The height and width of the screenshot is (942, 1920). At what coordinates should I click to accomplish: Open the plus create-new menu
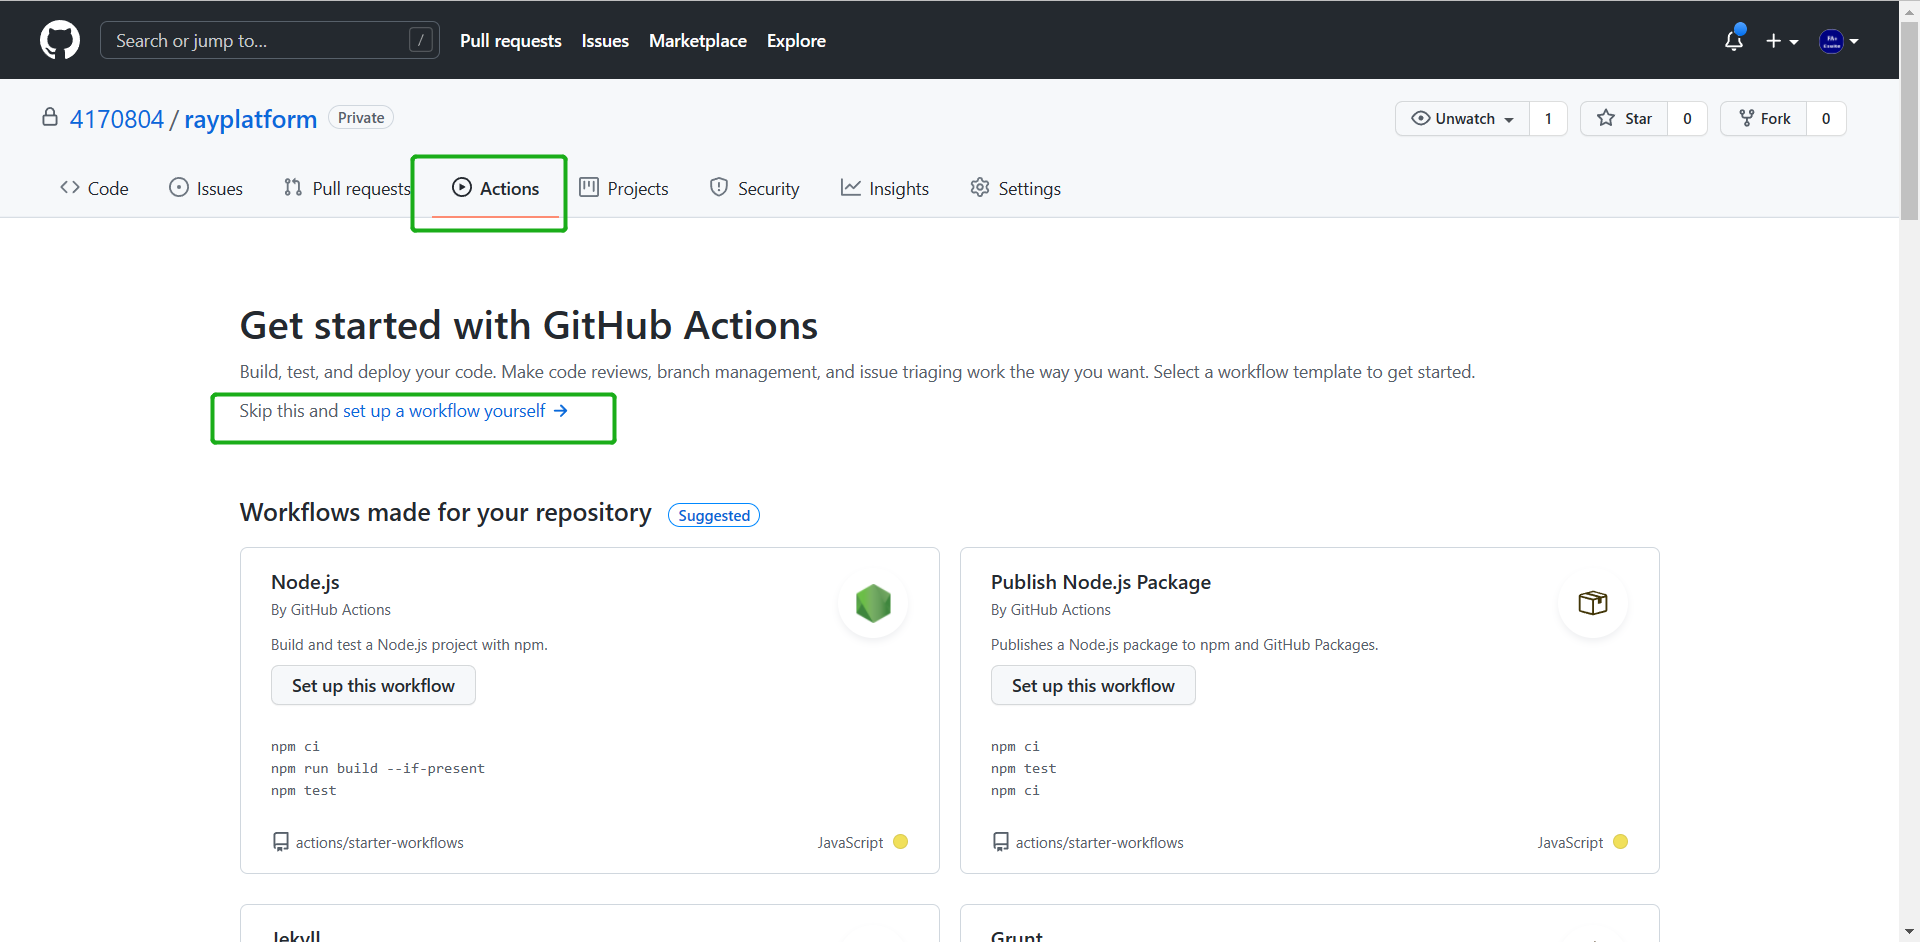[1782, 41]
